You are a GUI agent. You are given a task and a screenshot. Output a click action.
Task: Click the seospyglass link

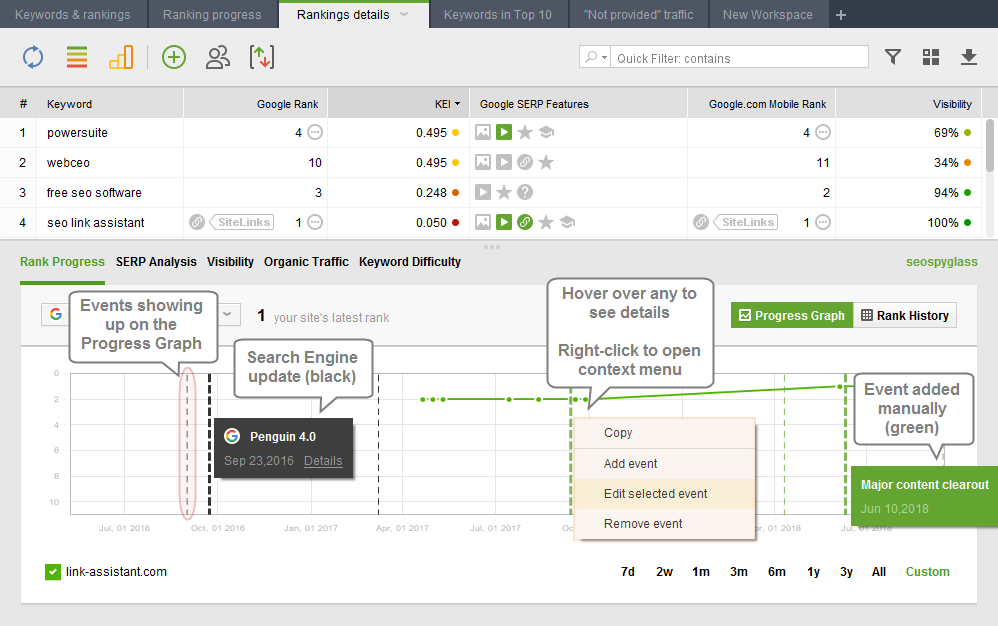pyautogui.click(x=941, y=261)
